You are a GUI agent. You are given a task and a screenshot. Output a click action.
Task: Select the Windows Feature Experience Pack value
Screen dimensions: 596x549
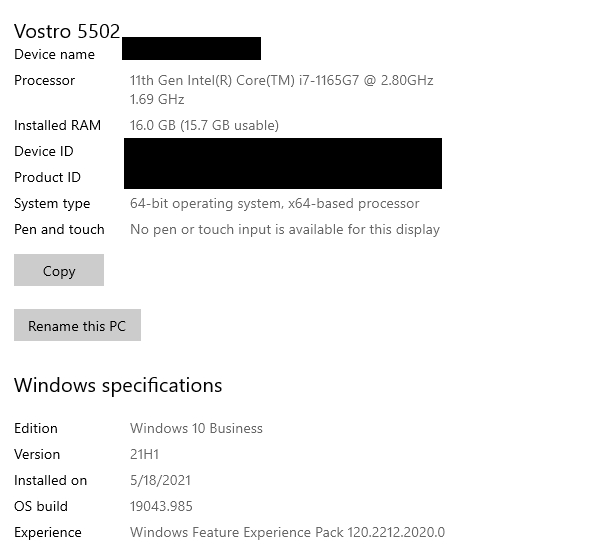coord(287,532)
